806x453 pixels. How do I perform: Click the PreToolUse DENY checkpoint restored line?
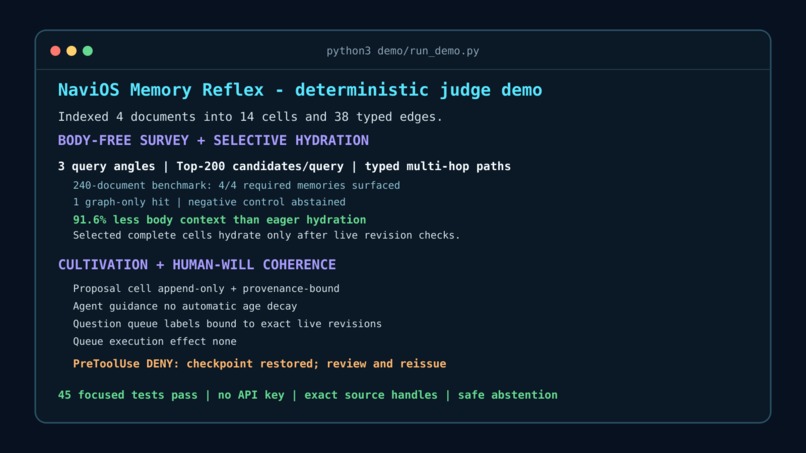(260, 364)
